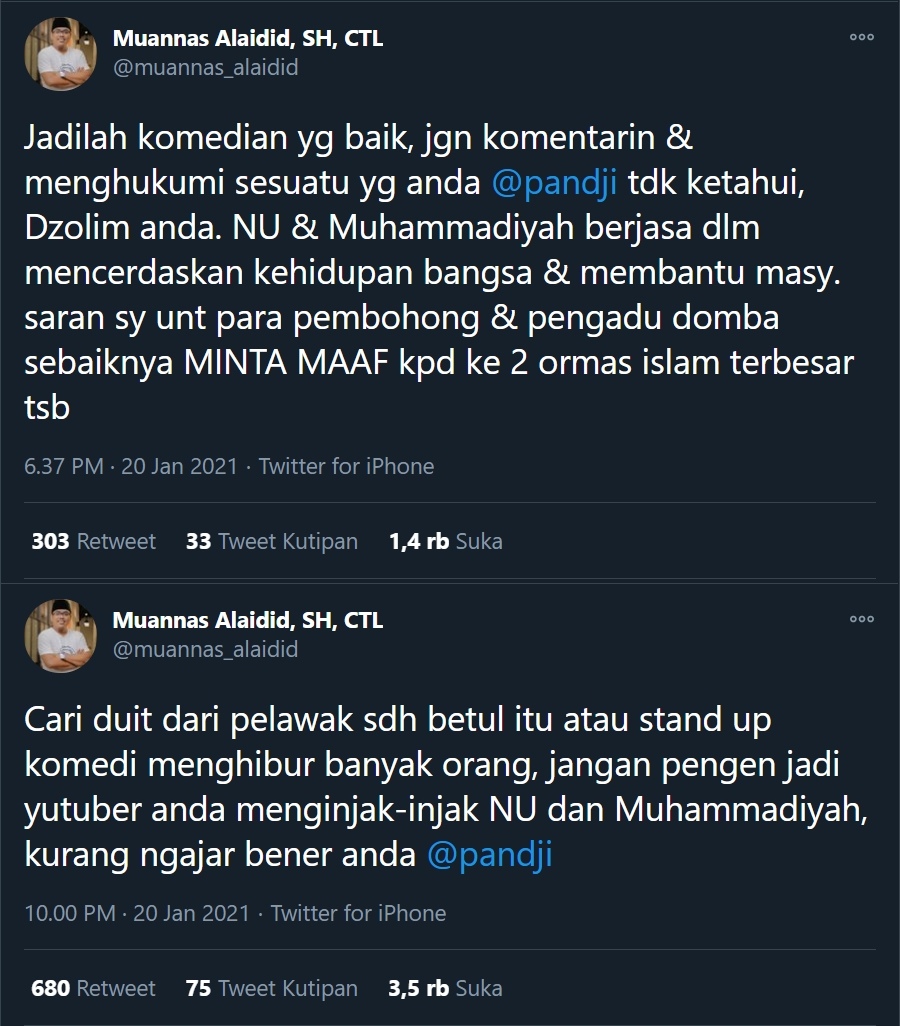The image size is (900, 1026).
Task: Open the 75 Tweet Kutipan list
Action: click(272, 988)
